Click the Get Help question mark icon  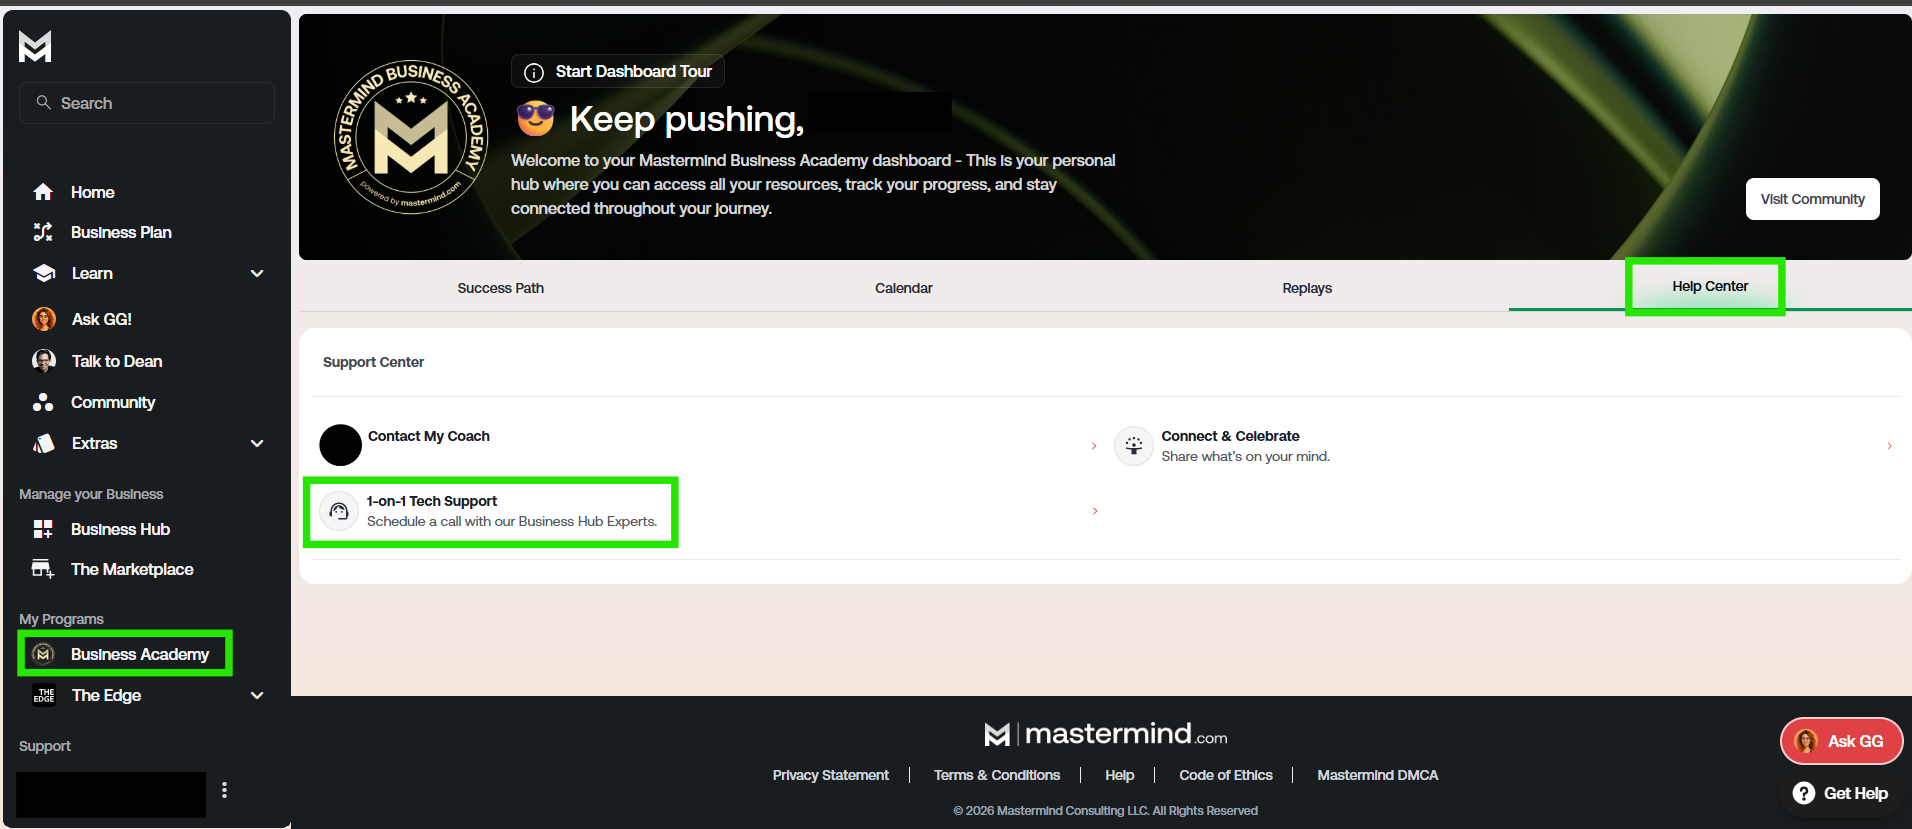[x=1804, y=793]
